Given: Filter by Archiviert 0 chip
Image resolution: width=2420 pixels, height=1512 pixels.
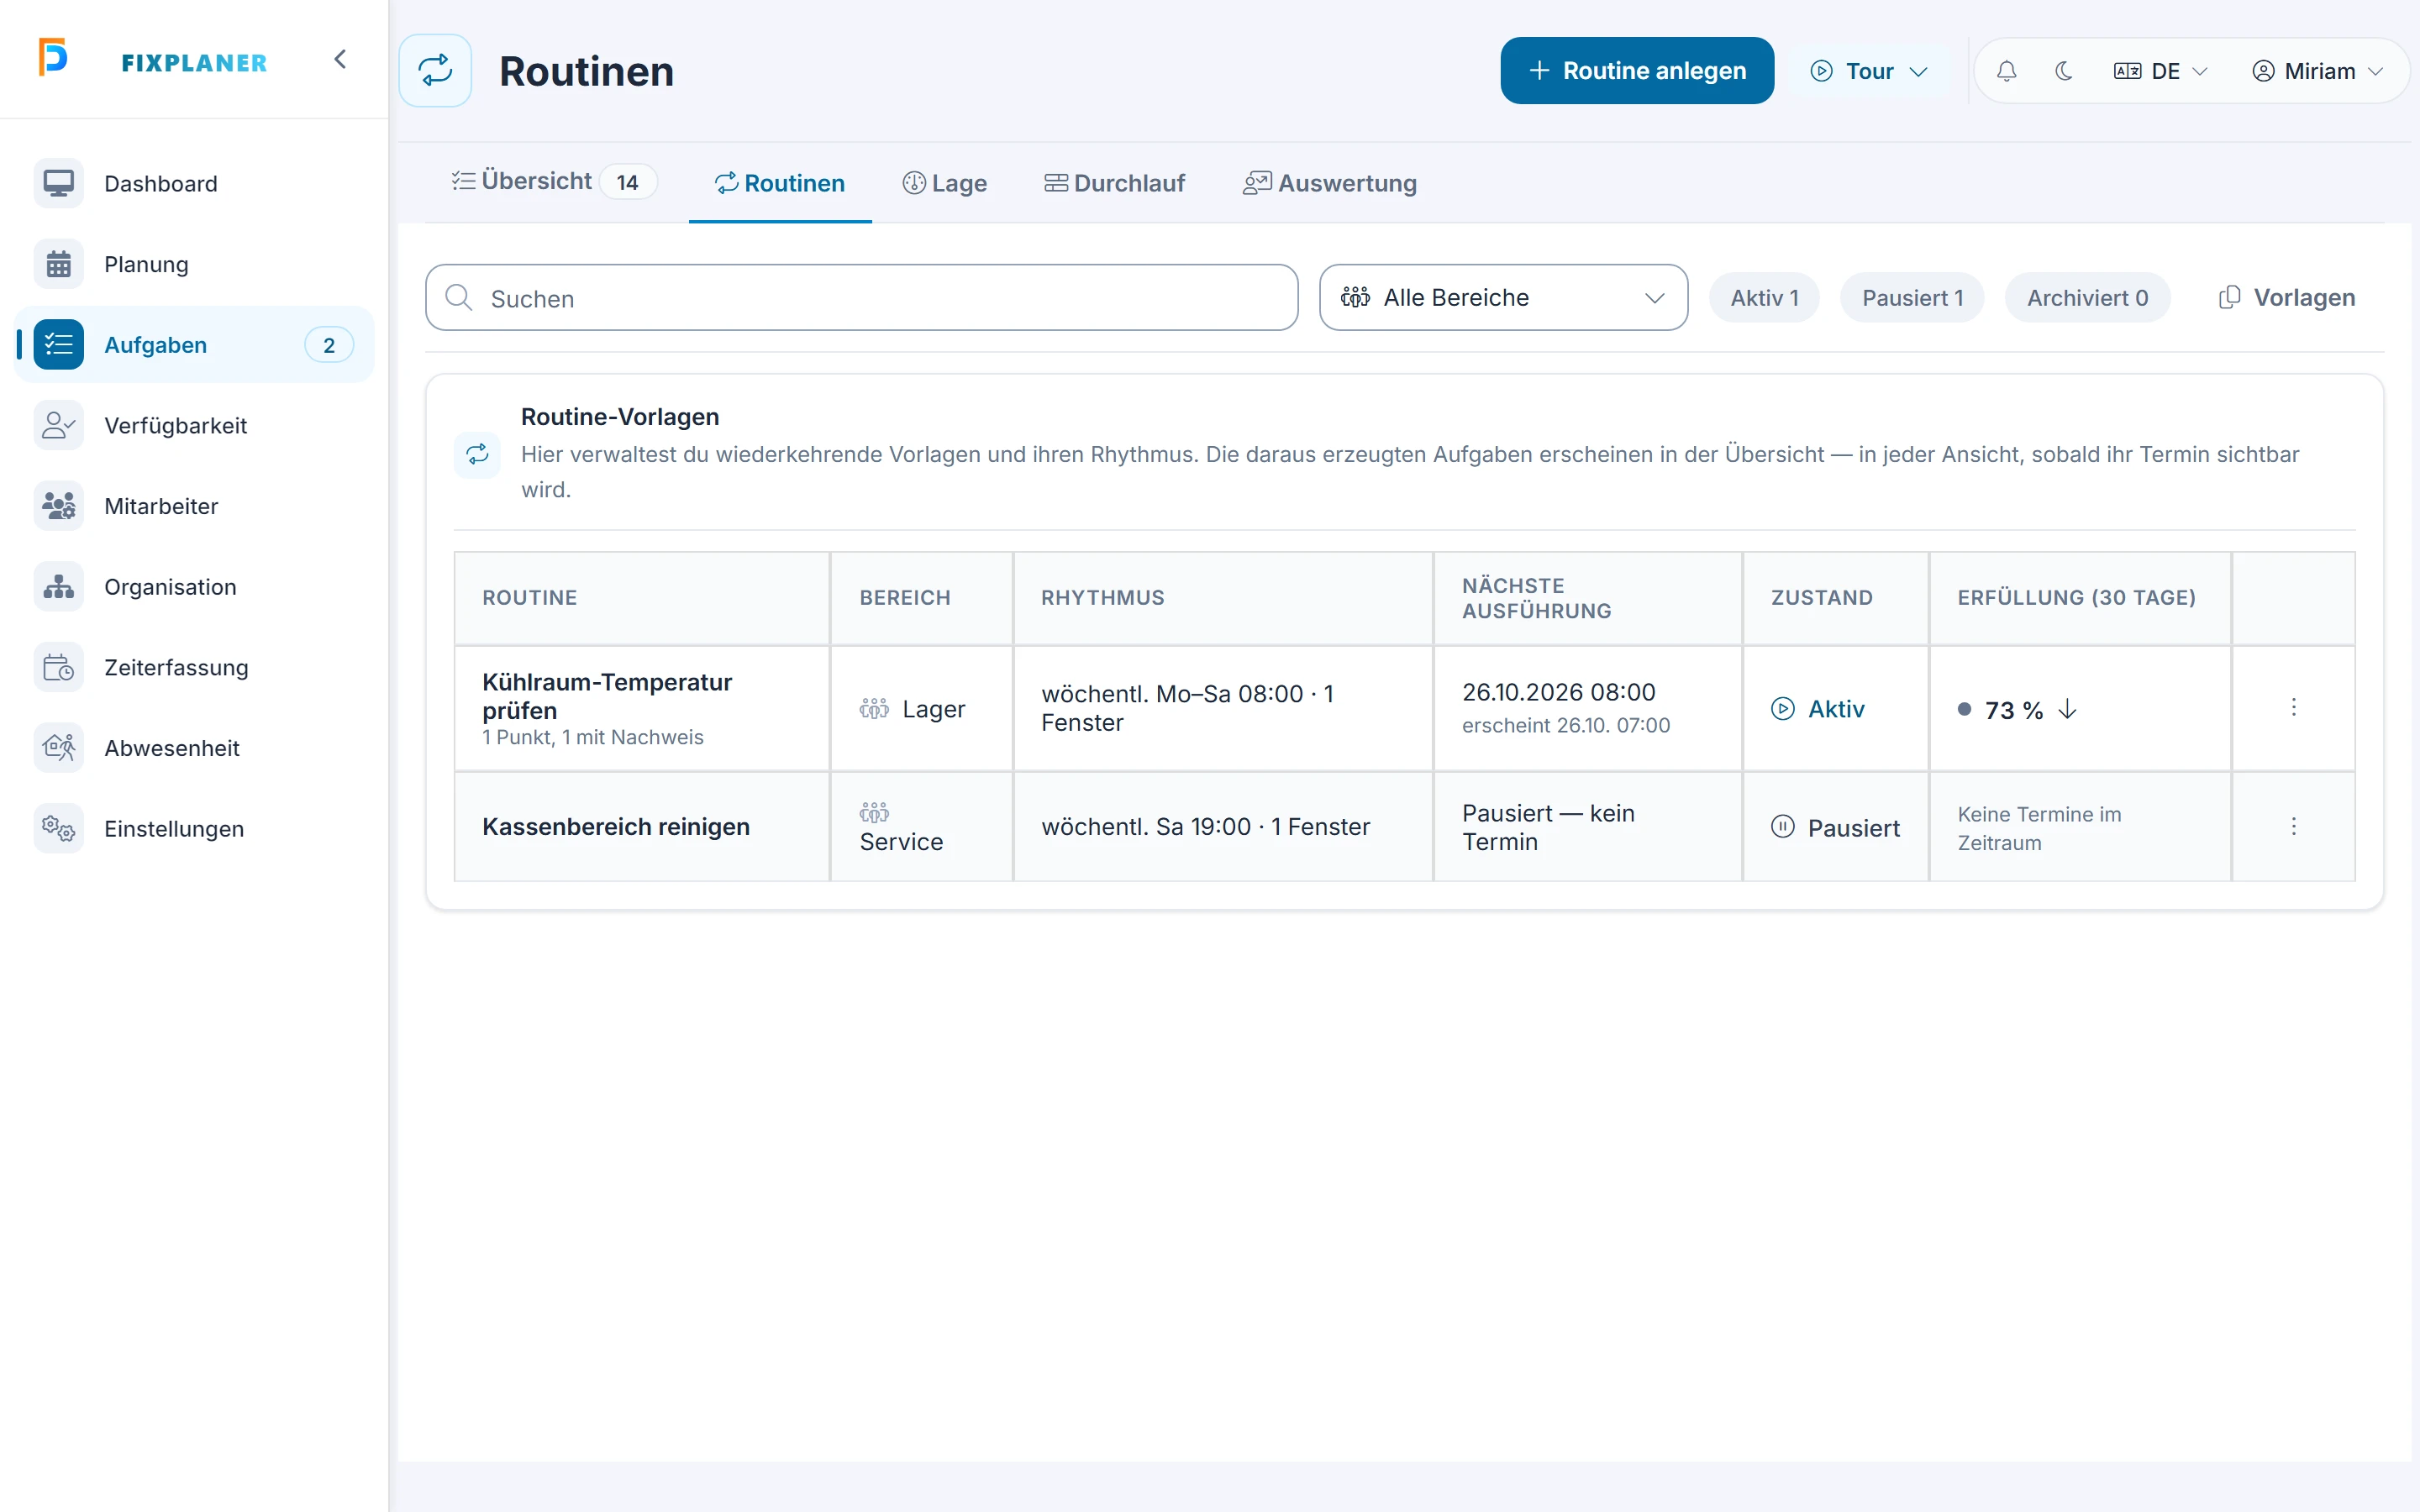Looking at the screenshot, I should [2087, 298].
